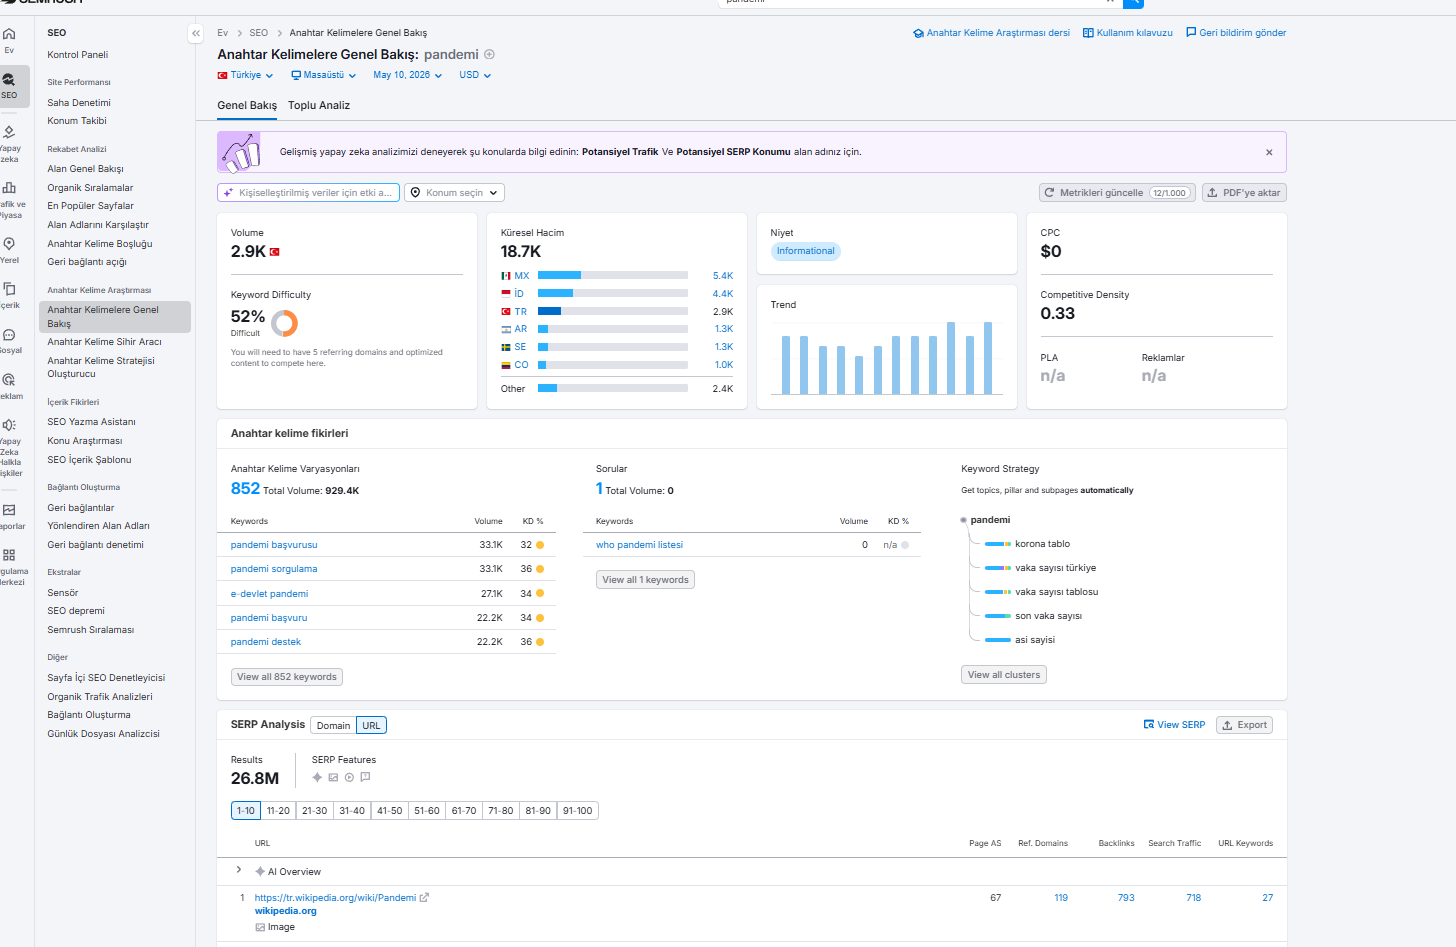Open the Home (Ev) icon in rail
Screen dimensions: 1456x947
pos(9,34)
